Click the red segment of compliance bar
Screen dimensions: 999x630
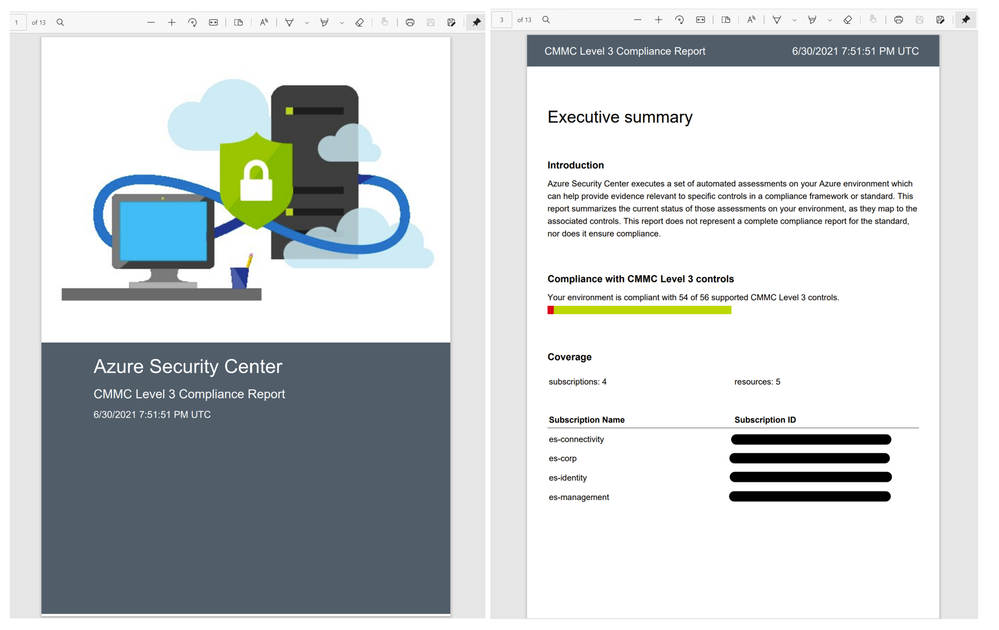coord(550,310)
